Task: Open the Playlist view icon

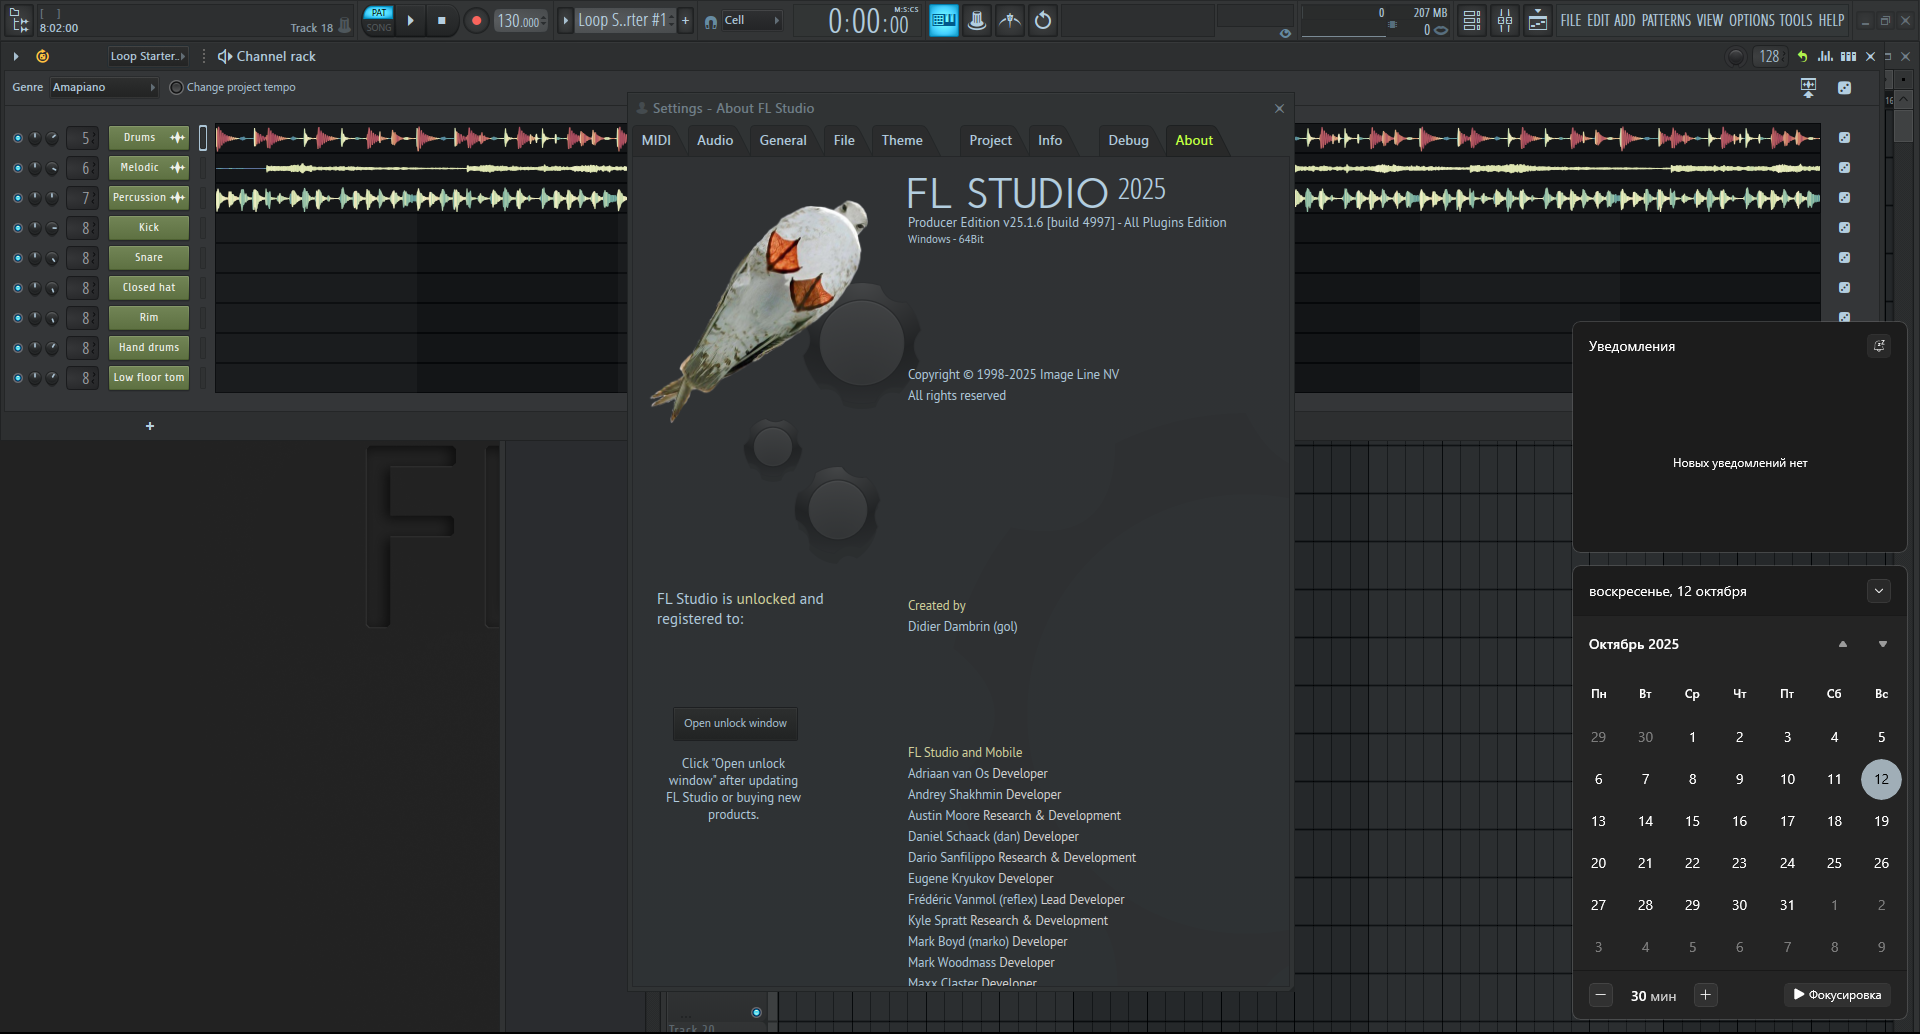Action: pyautogui.click(x=1472, y=21)
